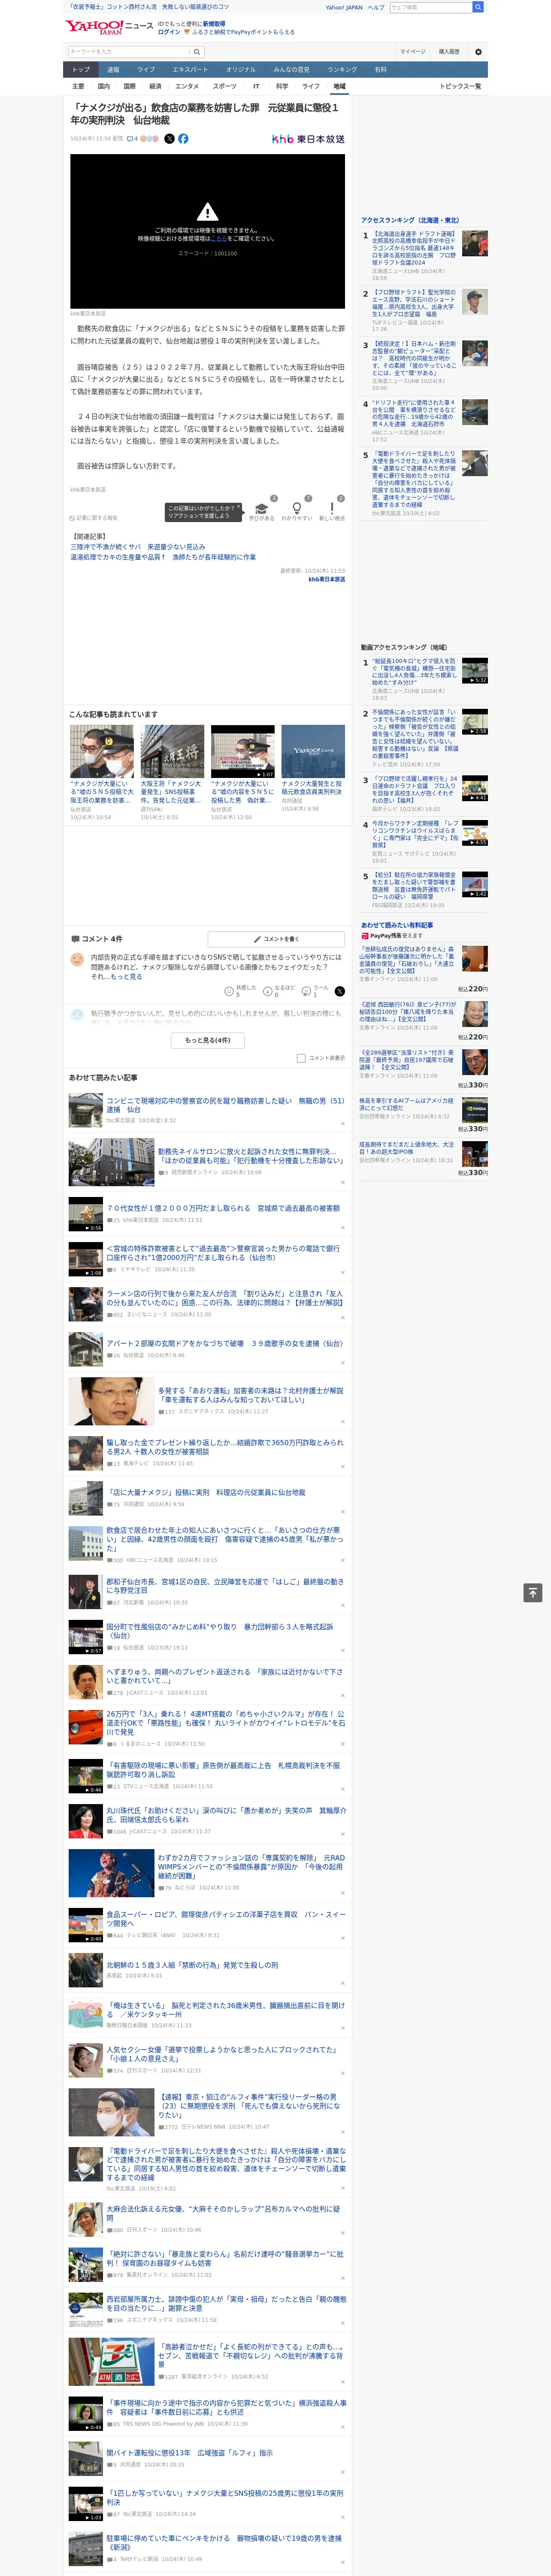Open the ライブ navigation tab
551x2576 pixels.
146,70
